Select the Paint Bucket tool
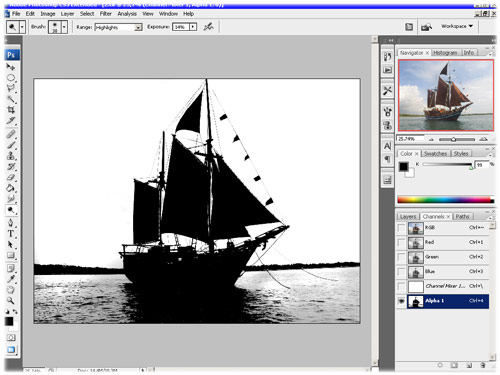Viewport: 500px width, 375px height. 11,188
